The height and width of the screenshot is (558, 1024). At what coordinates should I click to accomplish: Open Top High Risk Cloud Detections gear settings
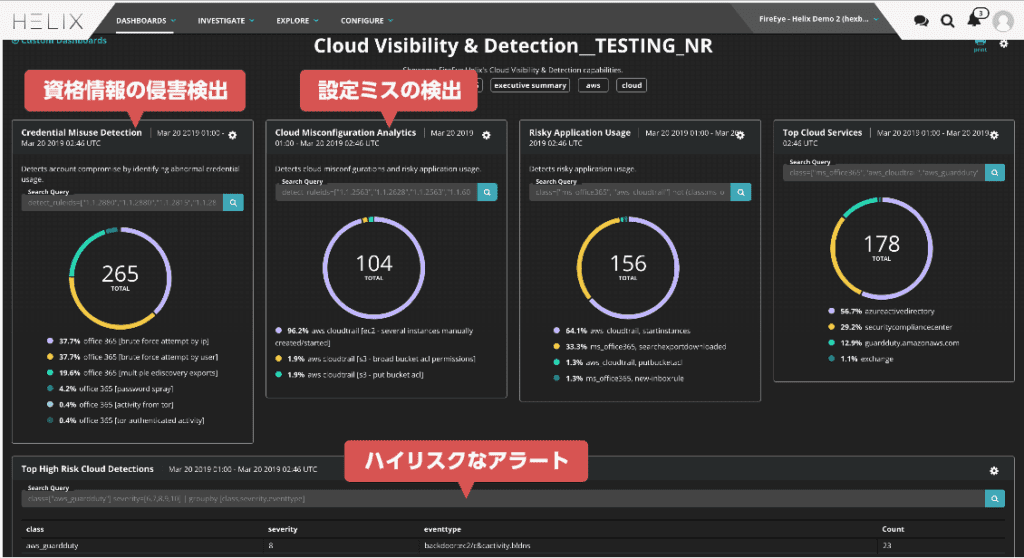(994, 470)
